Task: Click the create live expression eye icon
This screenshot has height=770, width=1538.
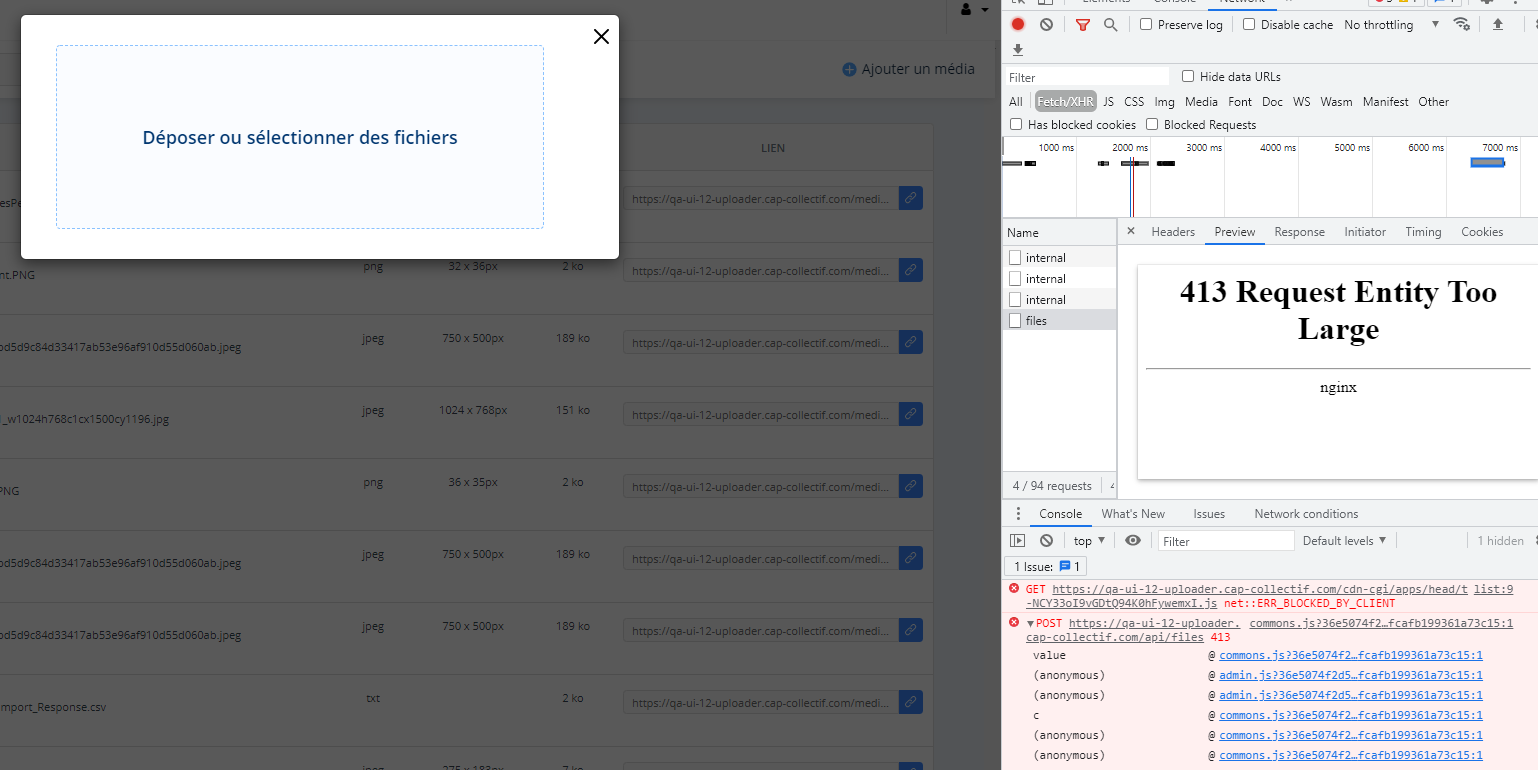Action: click(x=1133, y=540)
